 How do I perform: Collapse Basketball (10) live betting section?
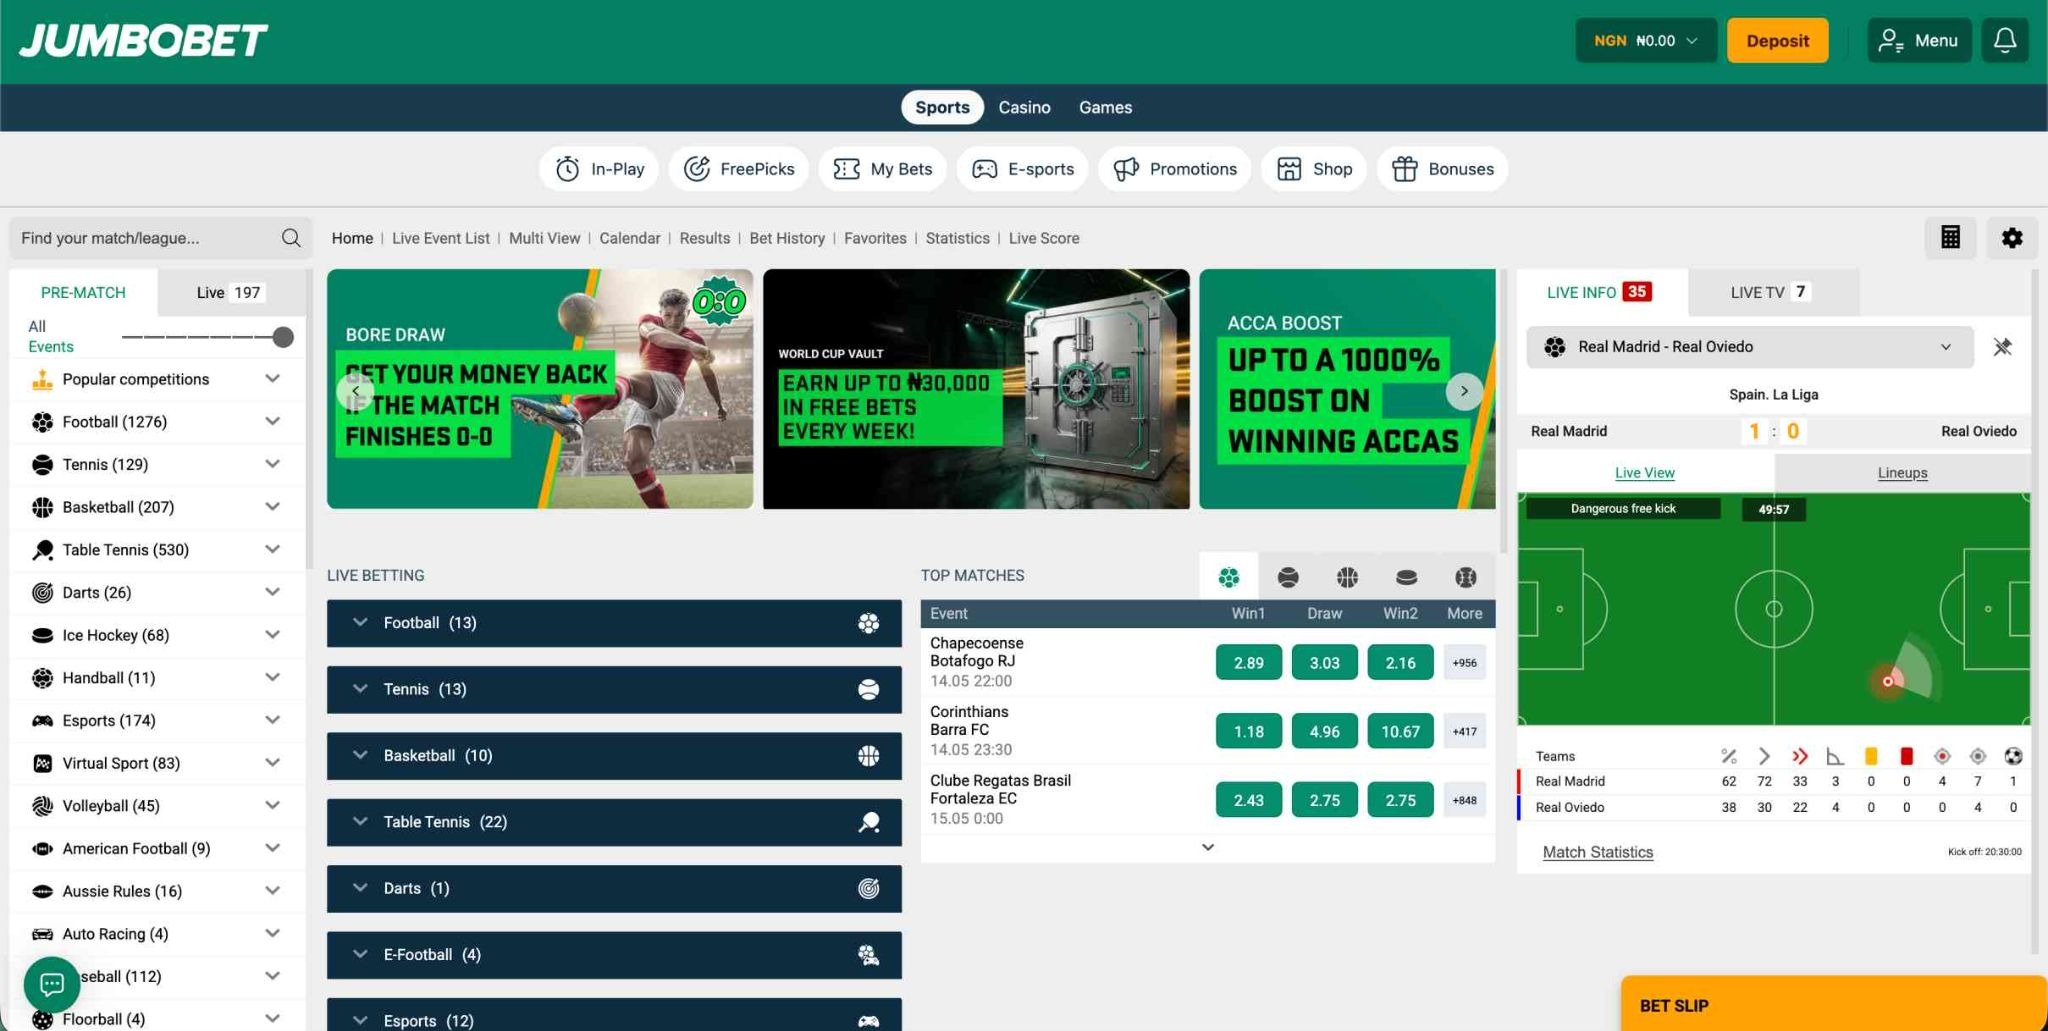[x=614, y=756]
